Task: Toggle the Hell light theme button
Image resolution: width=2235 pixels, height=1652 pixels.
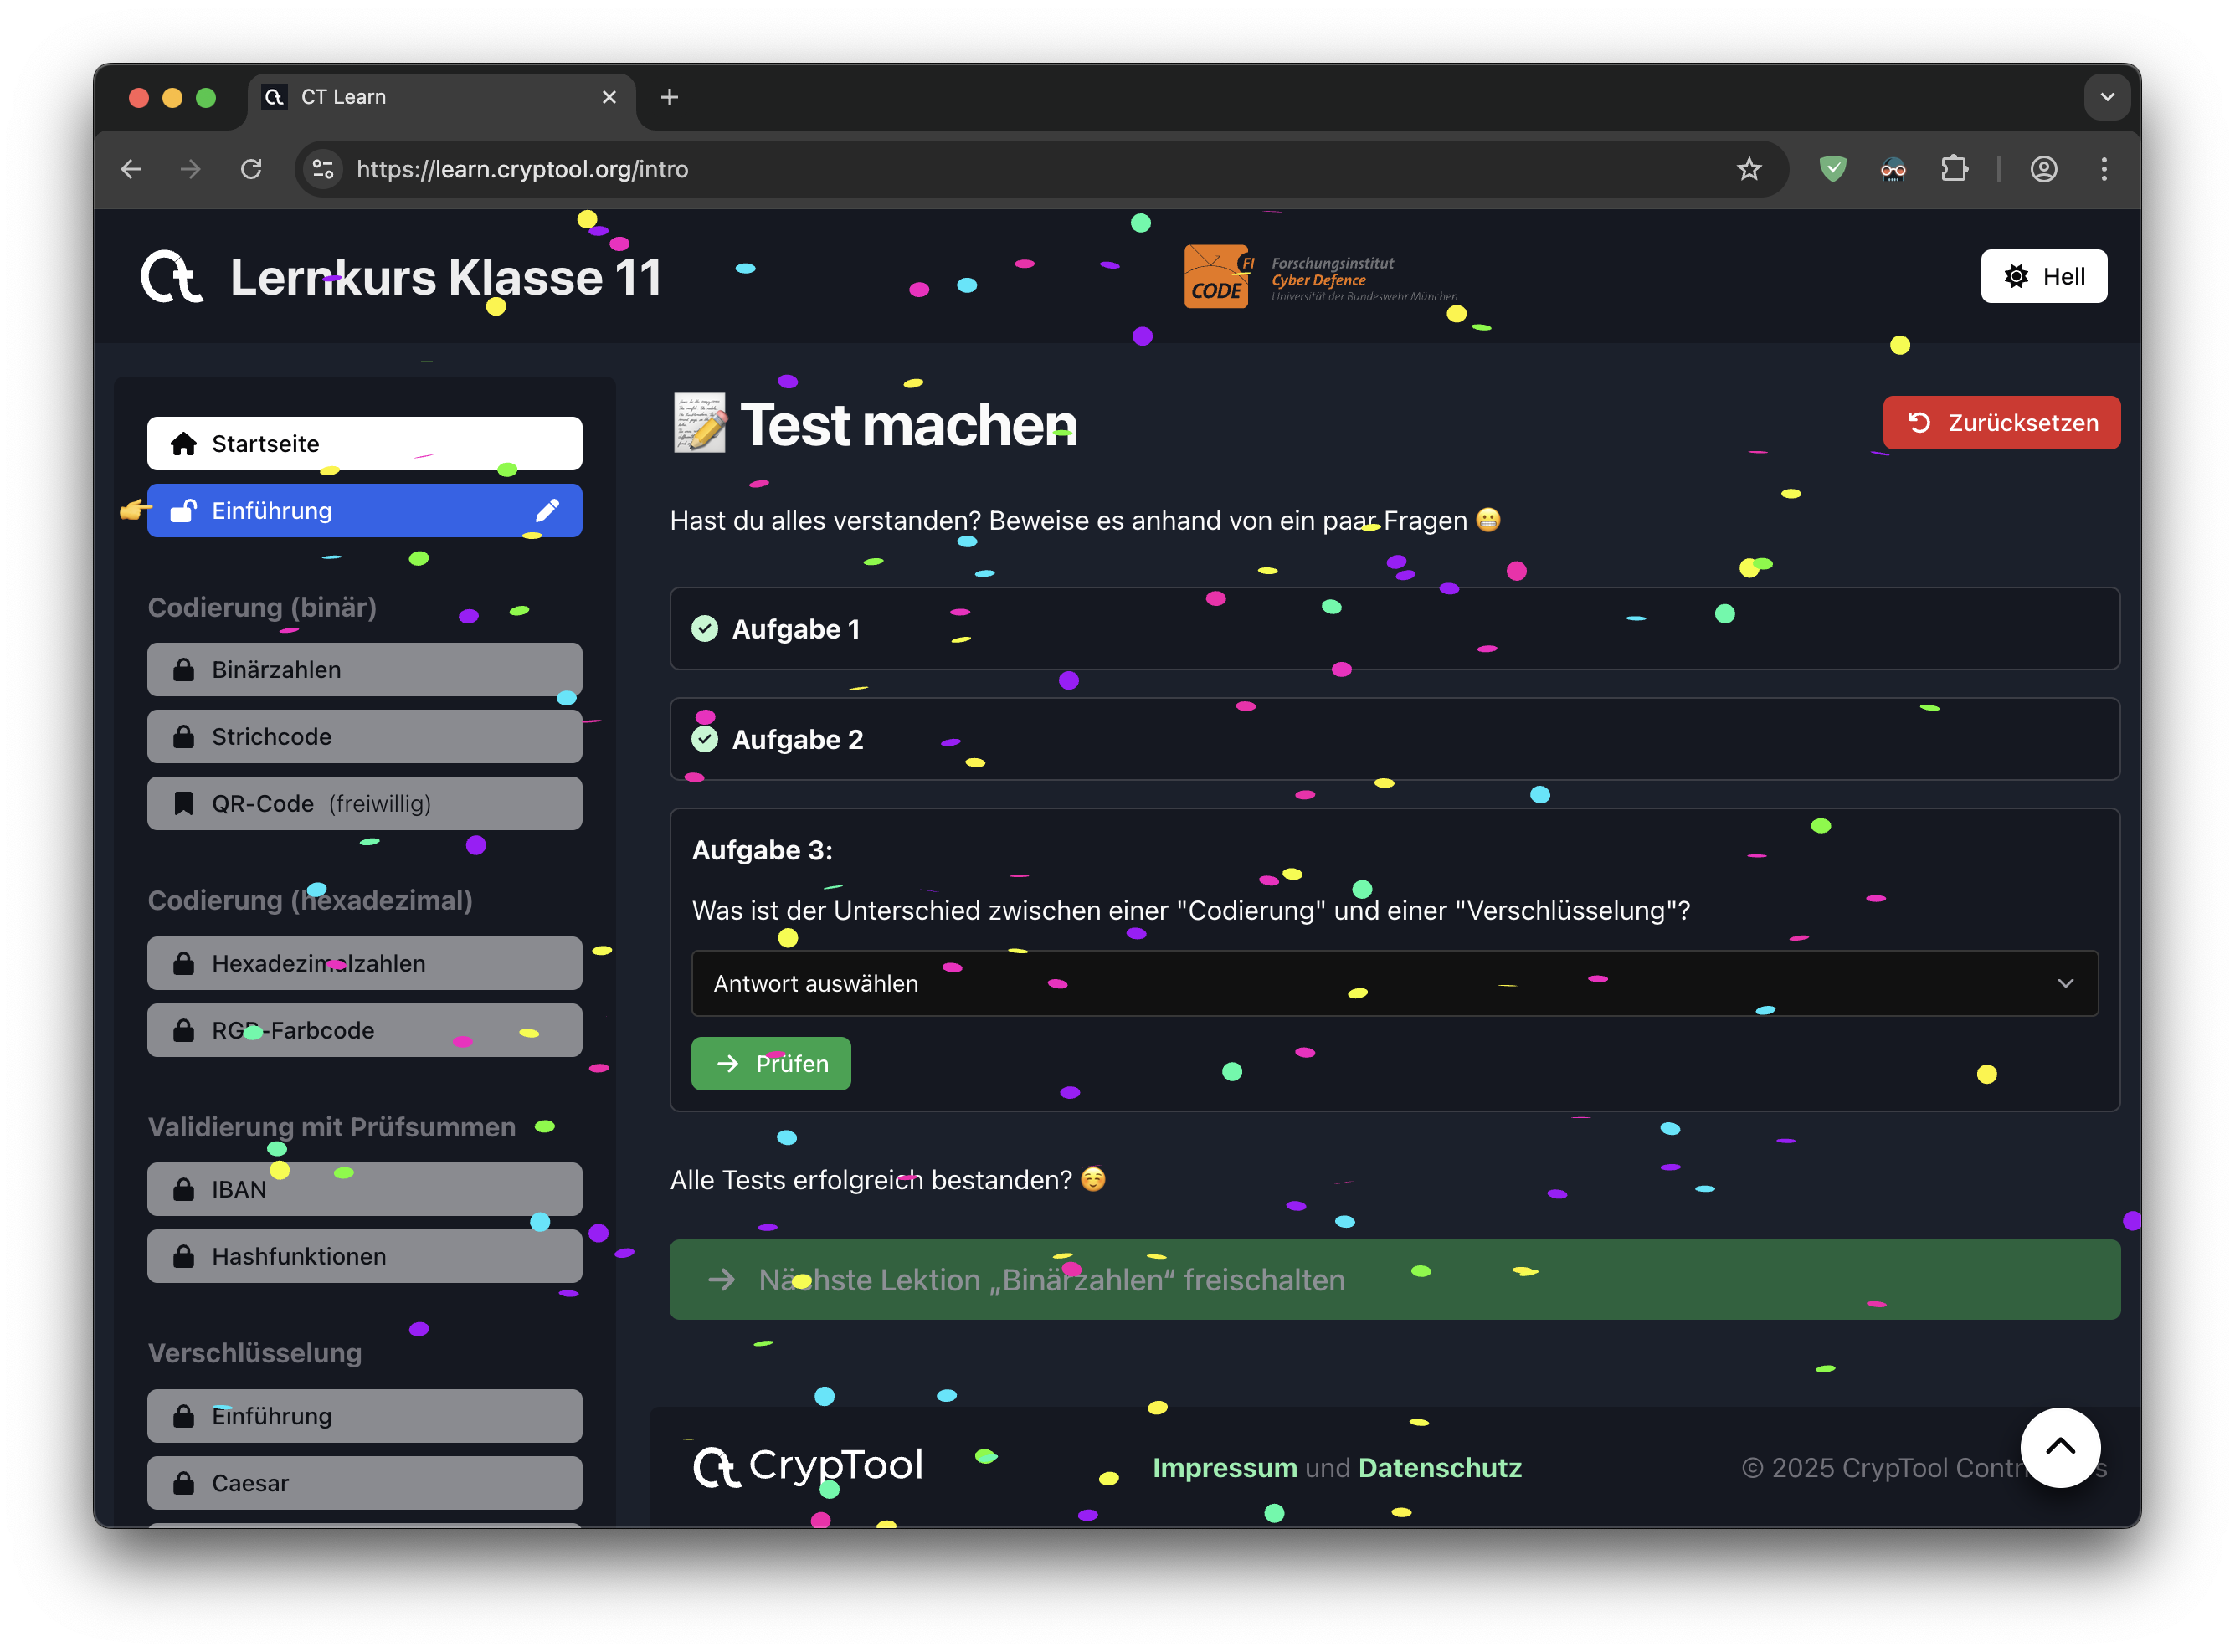Action: coord(2043,276)
